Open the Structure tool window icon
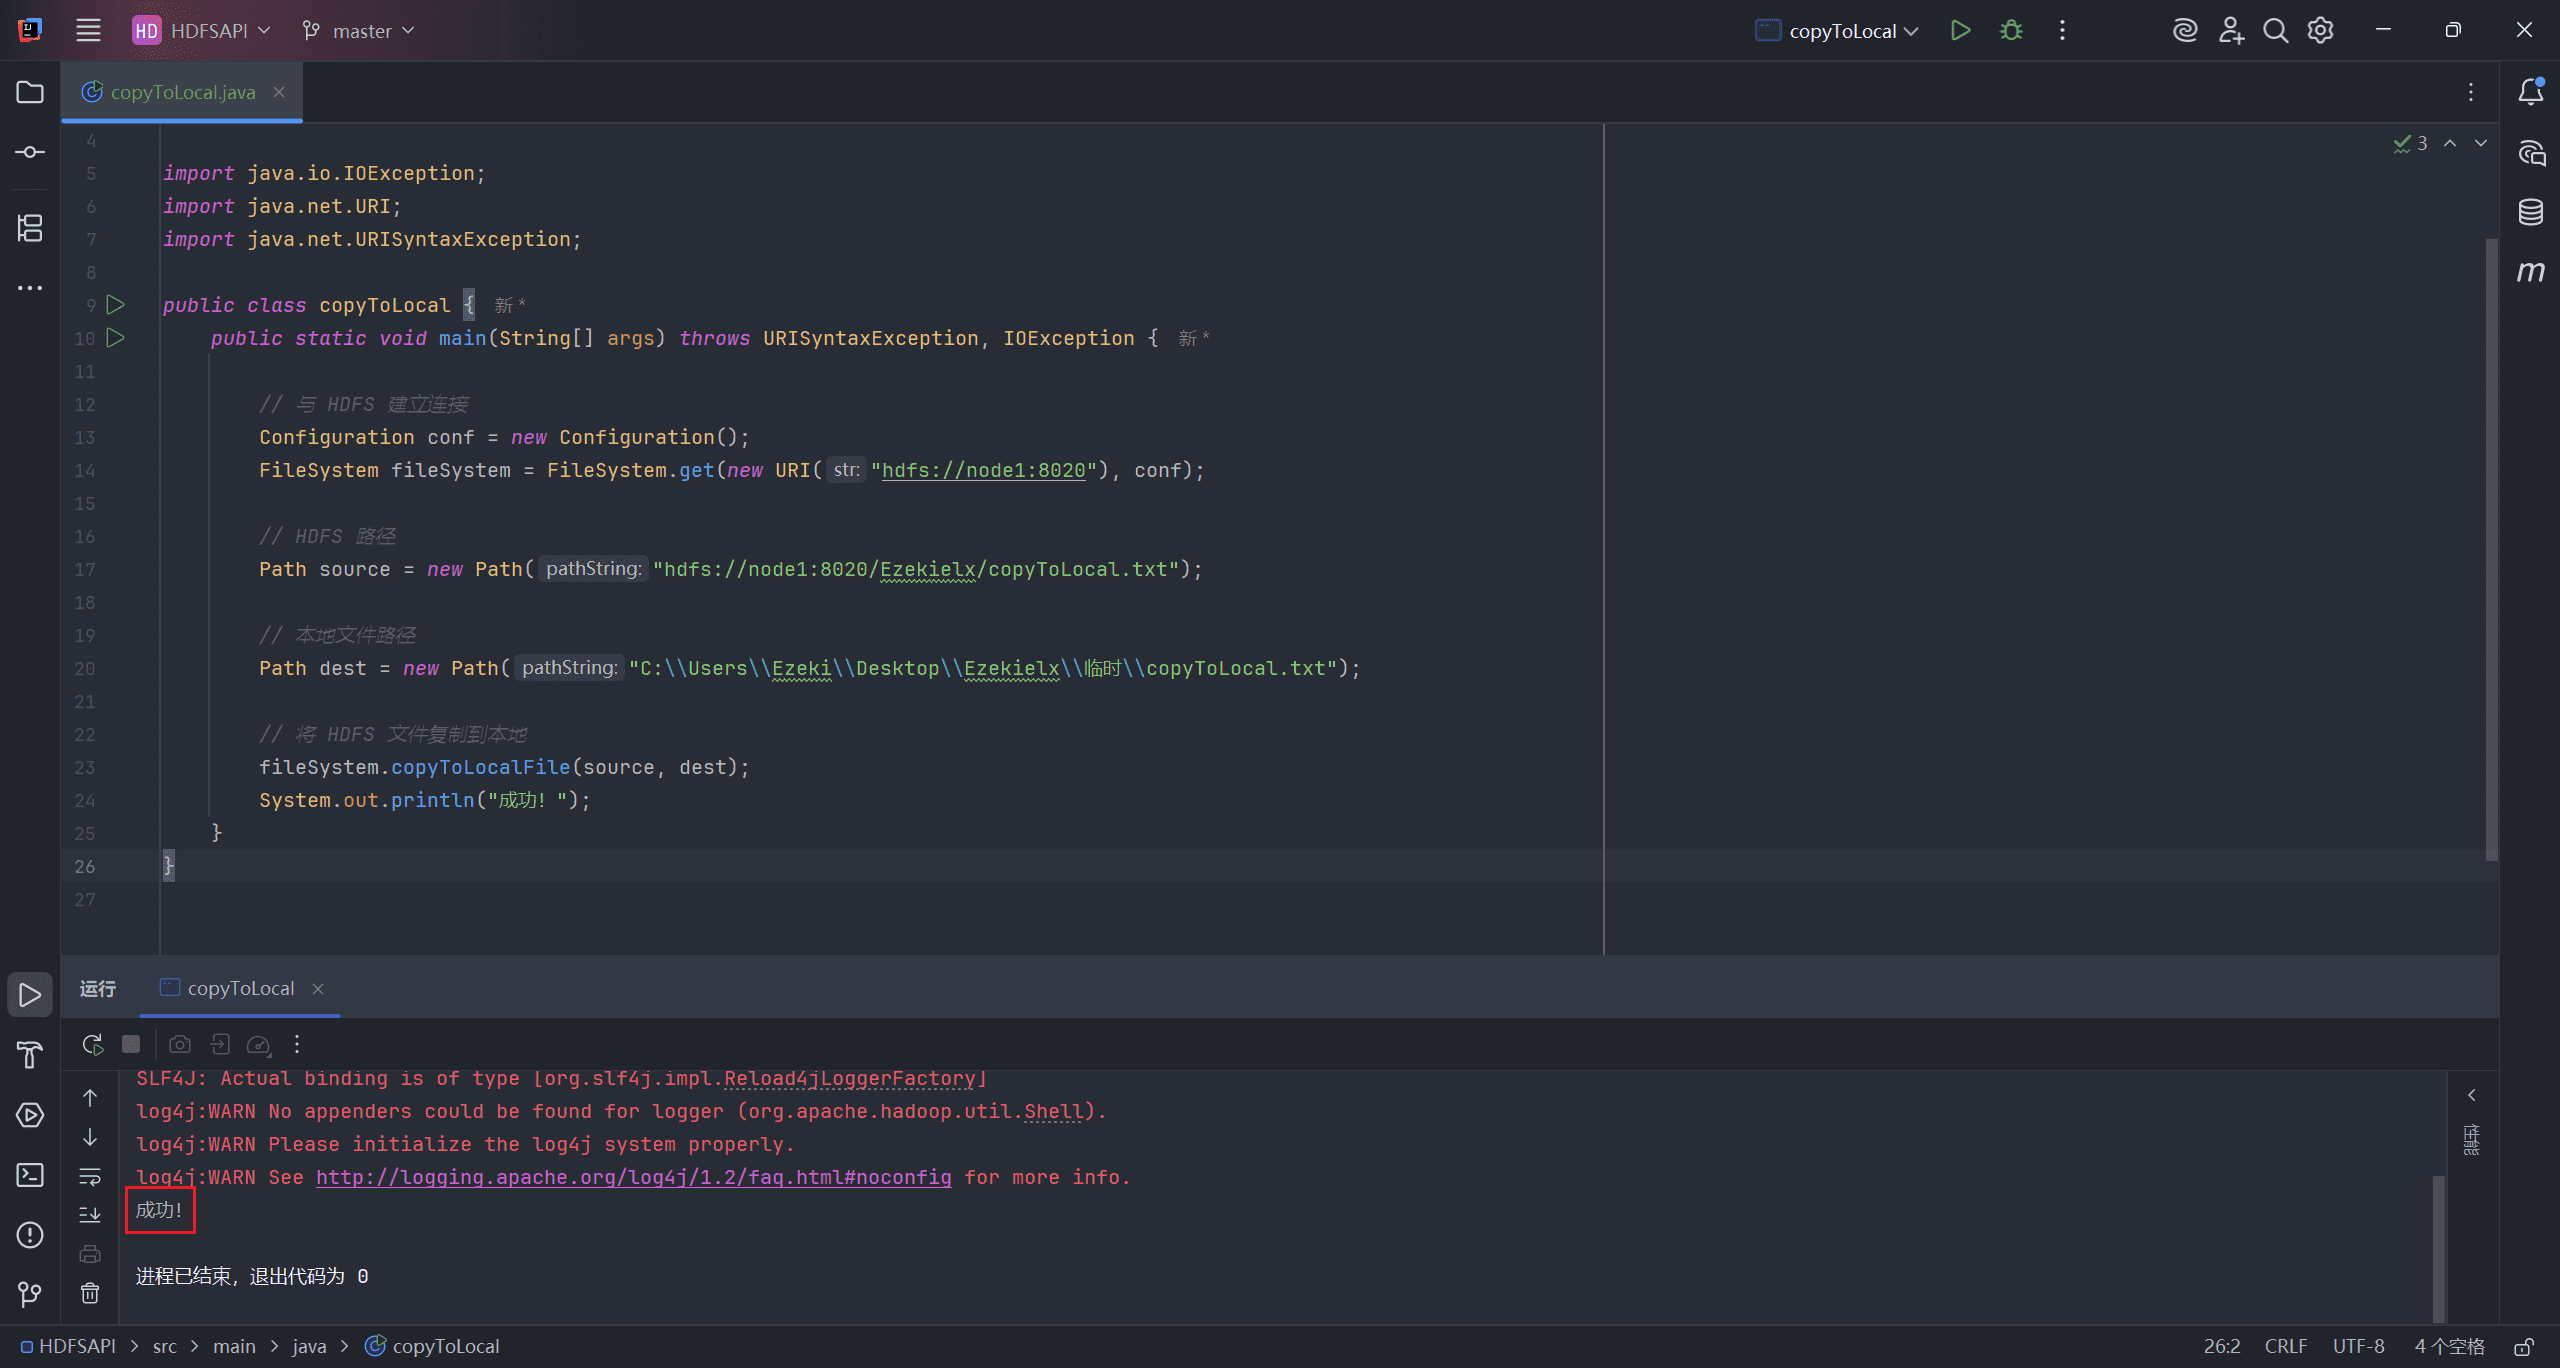The image size is (2560, 1368). (30, 228)
